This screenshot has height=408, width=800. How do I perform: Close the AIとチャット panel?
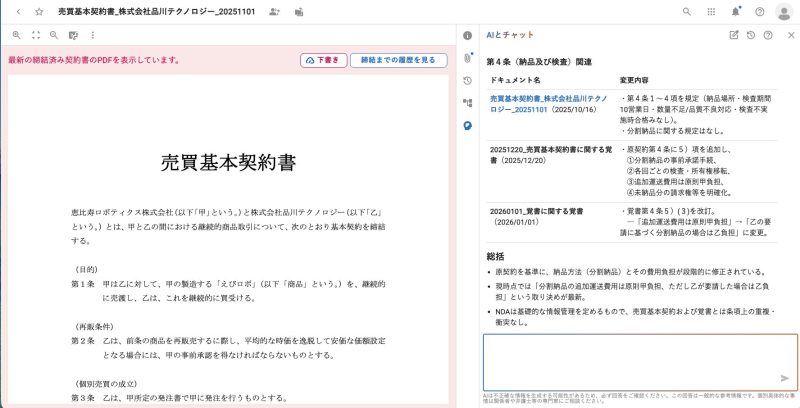click(x=791, y=35)
